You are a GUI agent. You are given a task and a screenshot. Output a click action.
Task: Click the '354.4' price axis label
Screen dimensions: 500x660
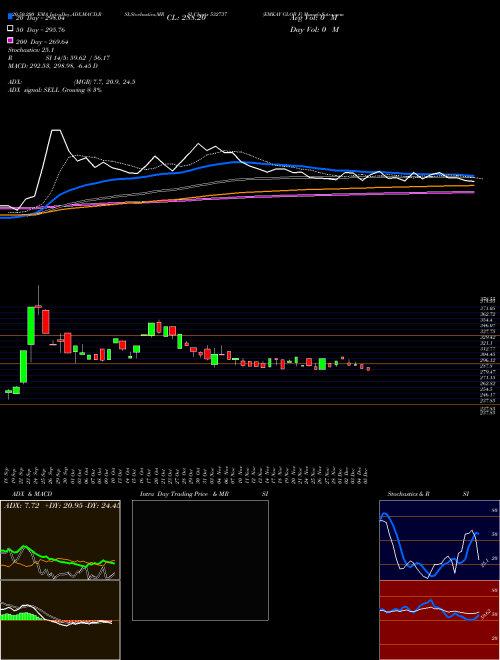pyautogui.click(x=487, y=320)
